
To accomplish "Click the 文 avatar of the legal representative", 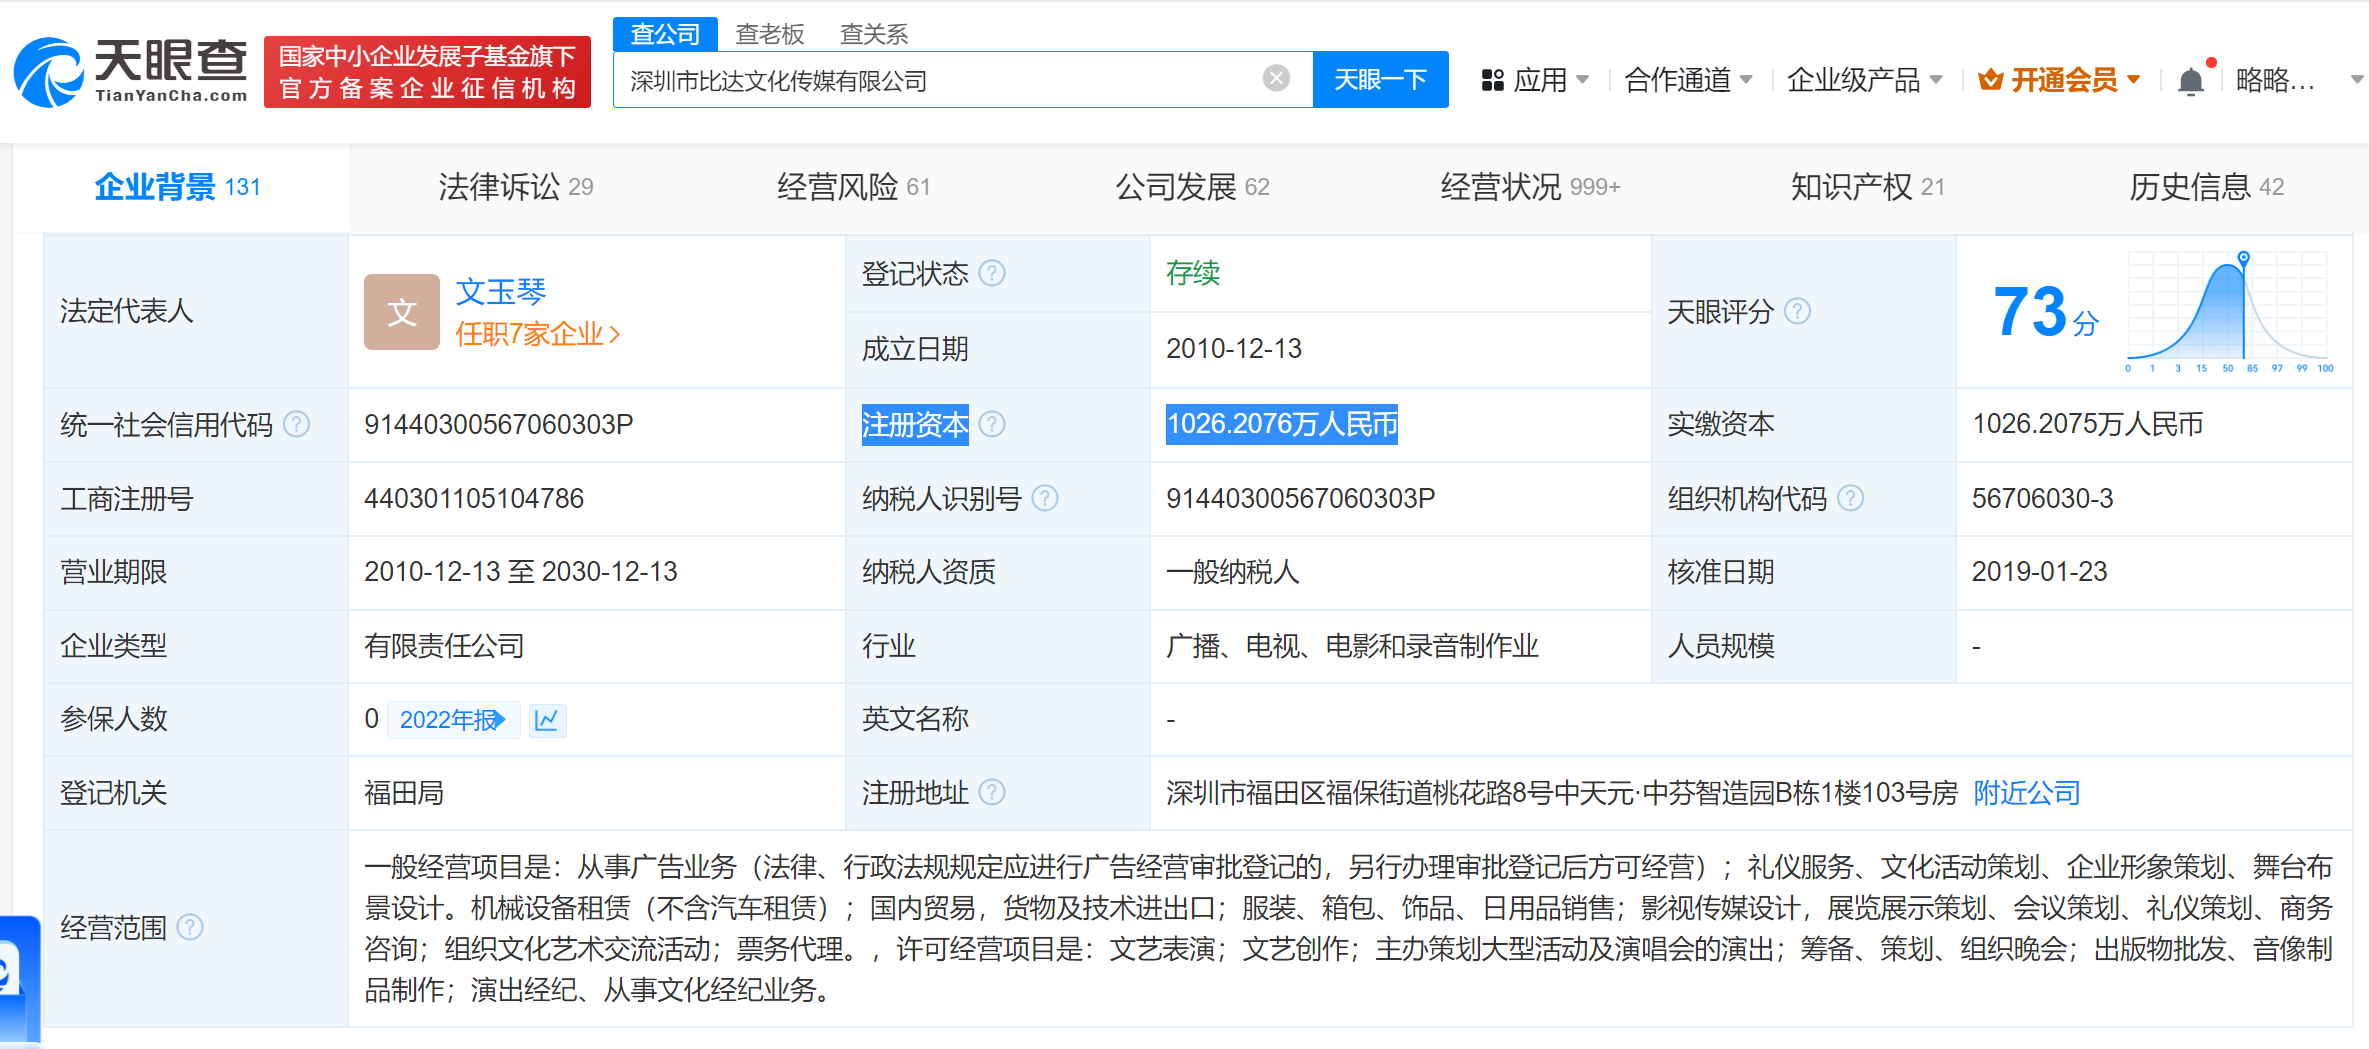I will click(x=401, y=311).
